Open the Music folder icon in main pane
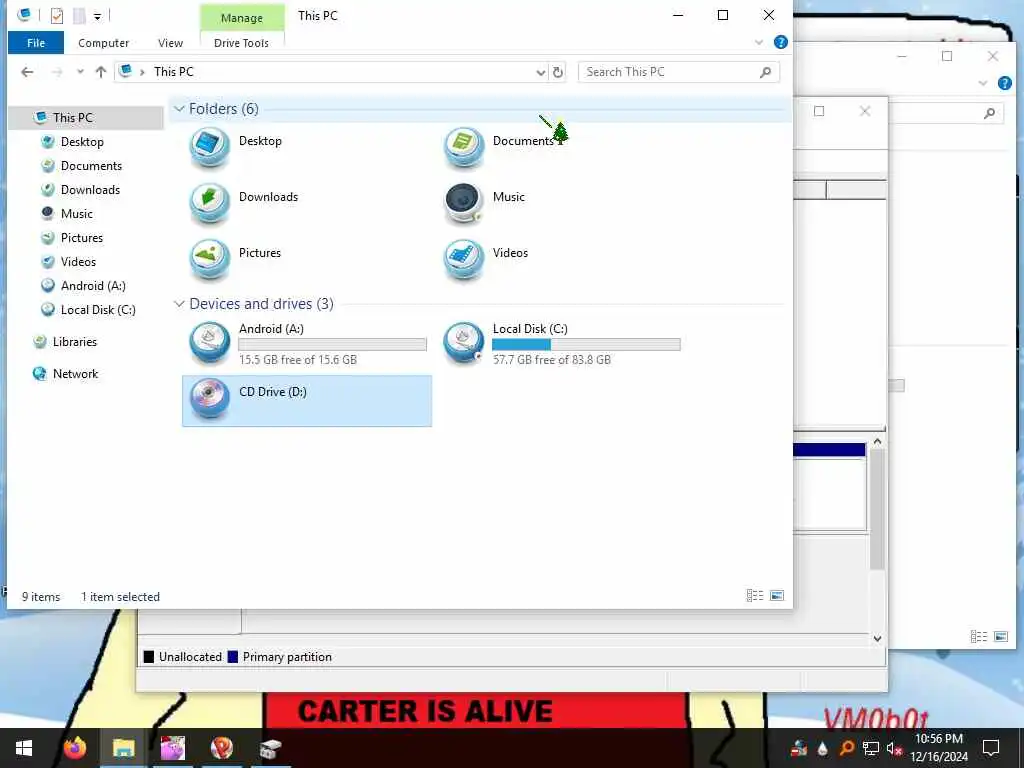This screenshot has height=768, width=1024. click(x=464, y=203)
